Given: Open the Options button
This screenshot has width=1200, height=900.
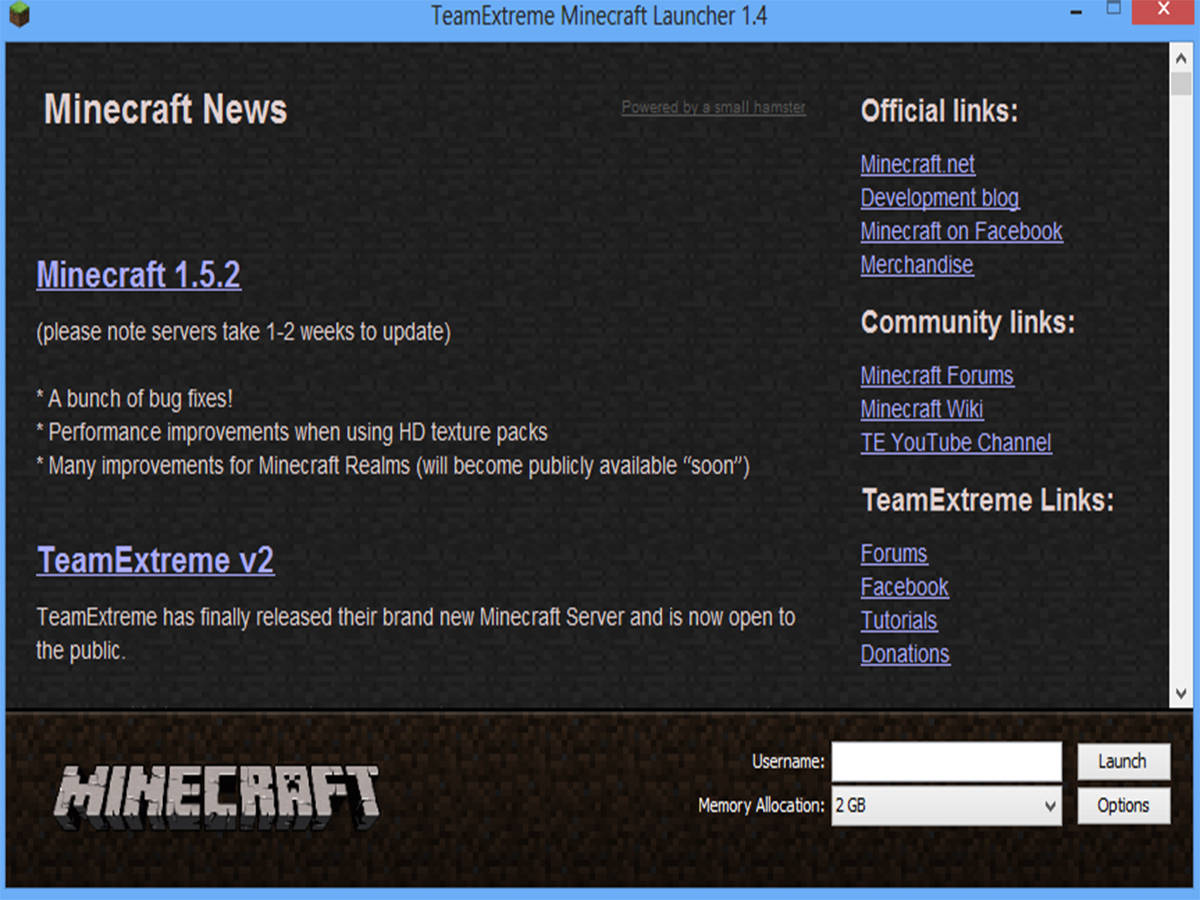Looking at the screenshot, I should click(1123, 806).
